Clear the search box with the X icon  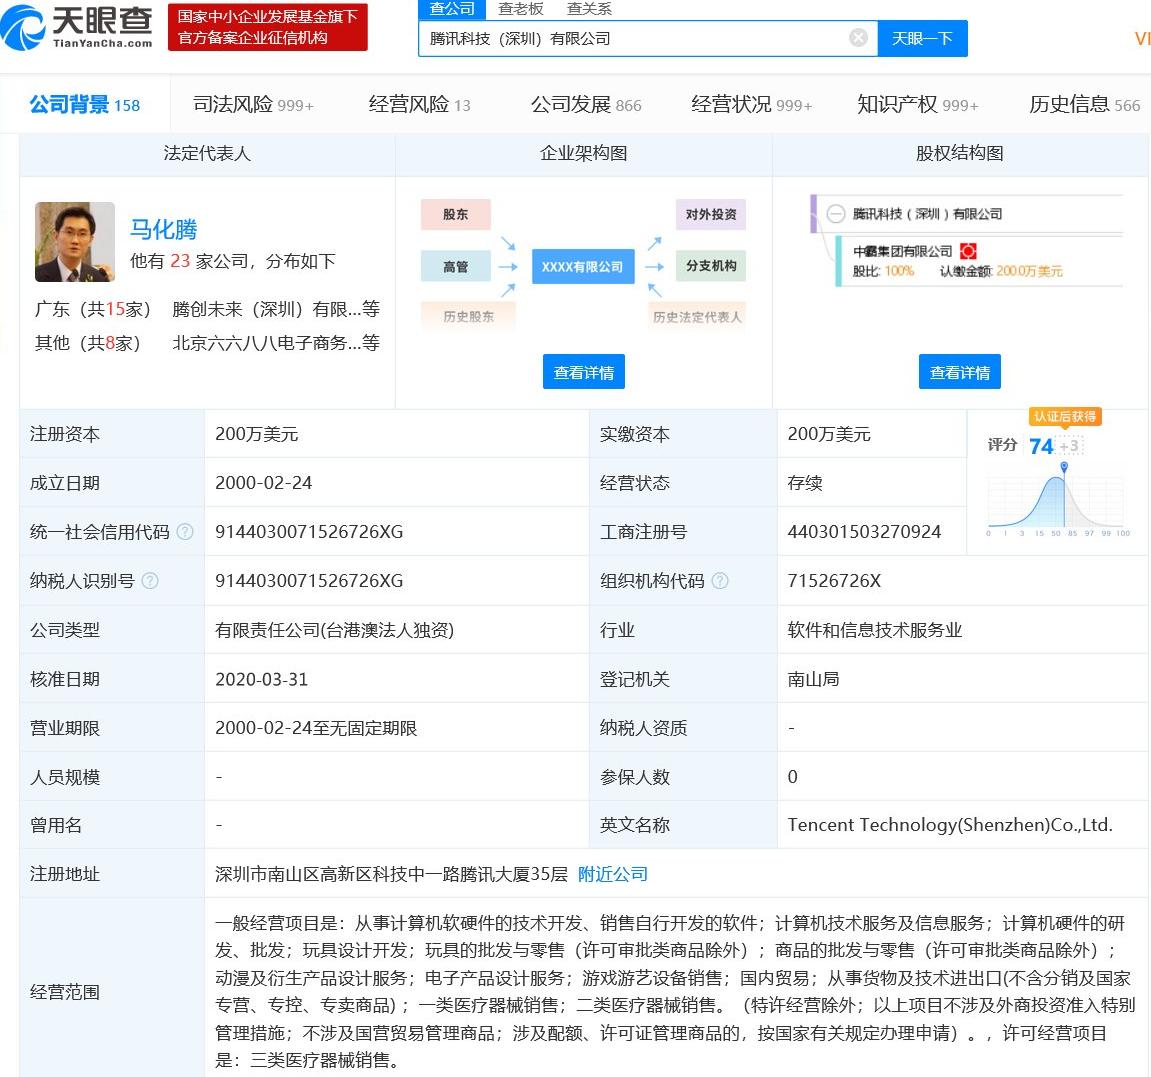coord(858,38)
